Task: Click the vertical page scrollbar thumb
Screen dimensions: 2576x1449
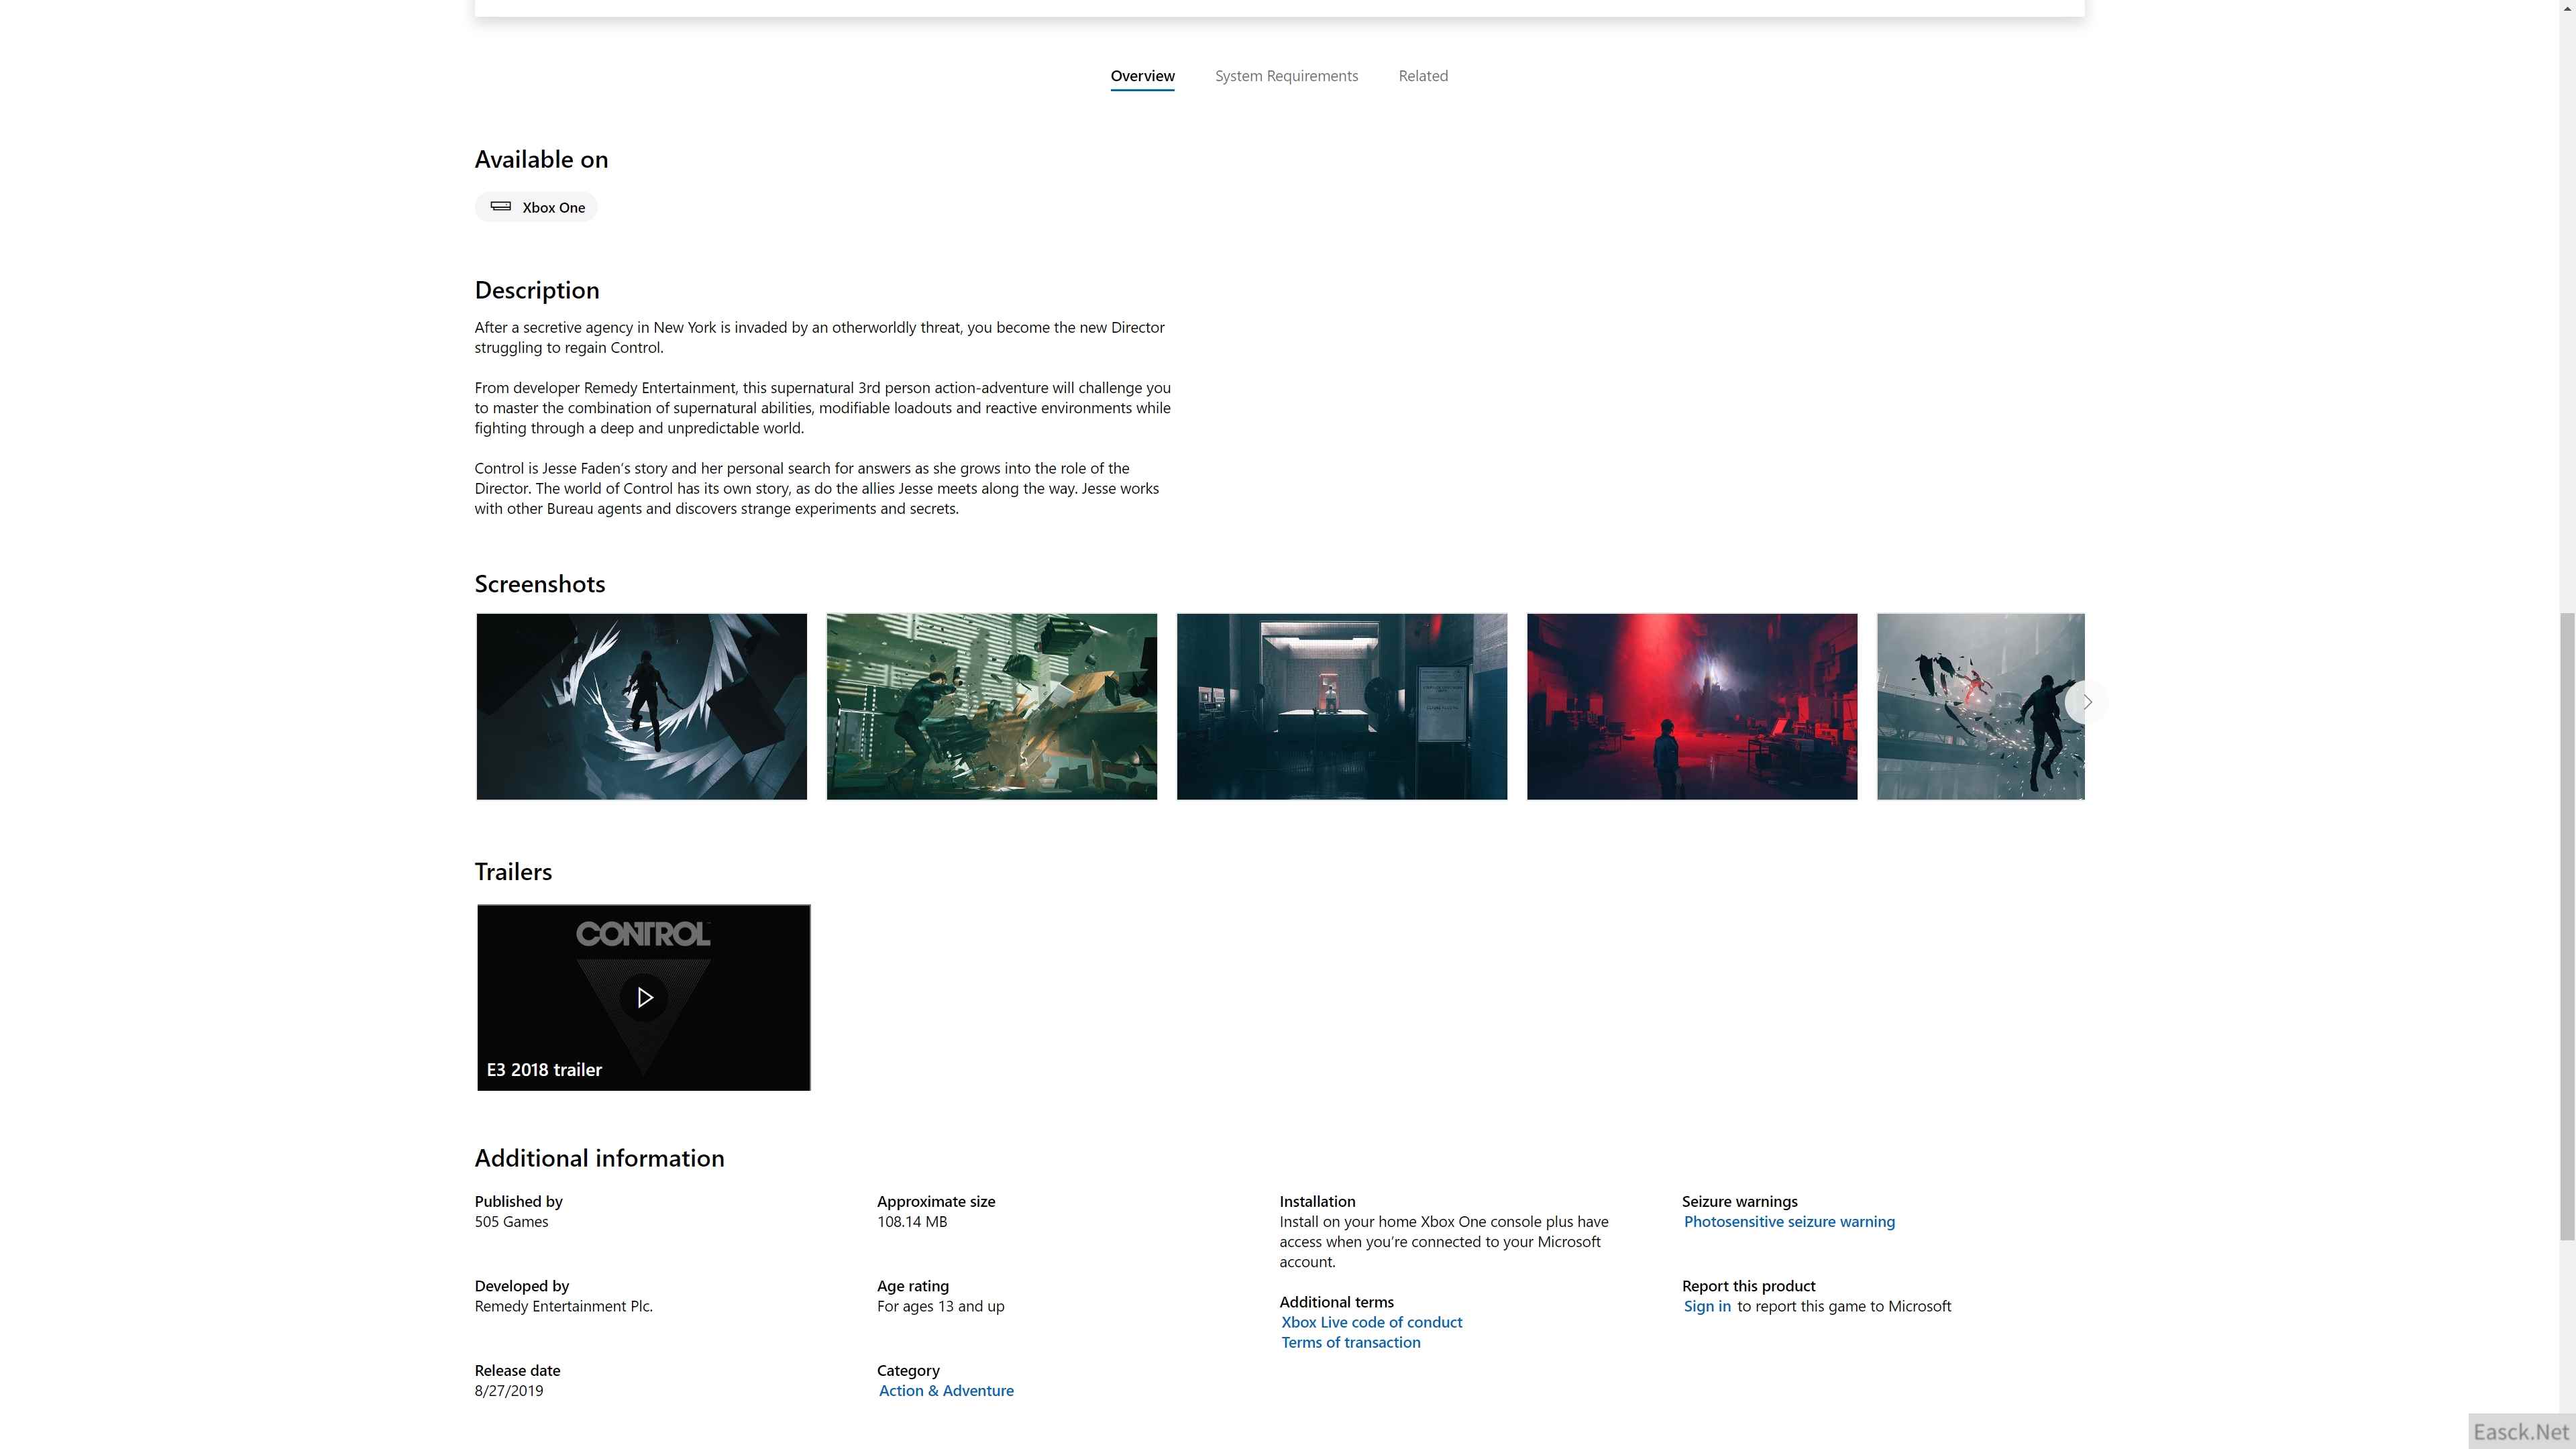Action: (2567, 925)
